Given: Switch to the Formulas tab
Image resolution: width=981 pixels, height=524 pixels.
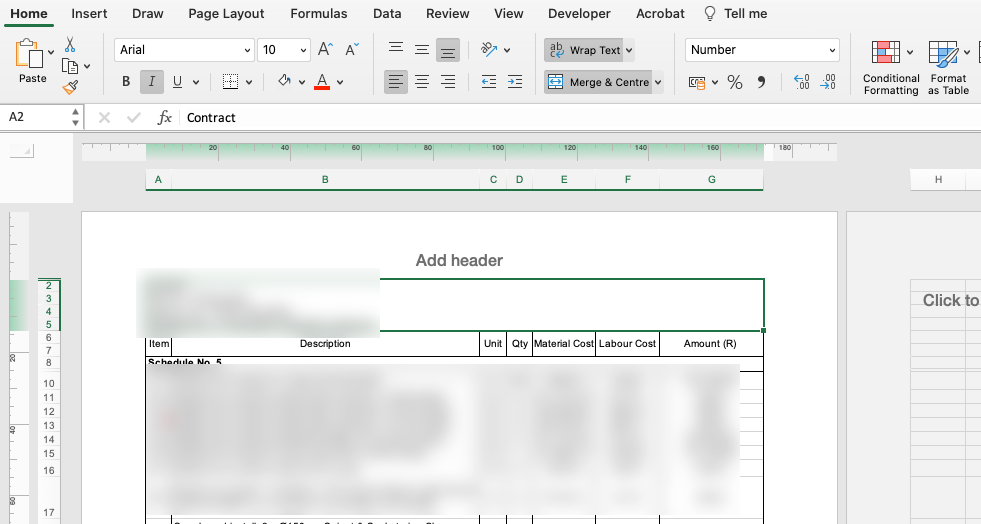Looking at the screenshot, I should (318, 14).
